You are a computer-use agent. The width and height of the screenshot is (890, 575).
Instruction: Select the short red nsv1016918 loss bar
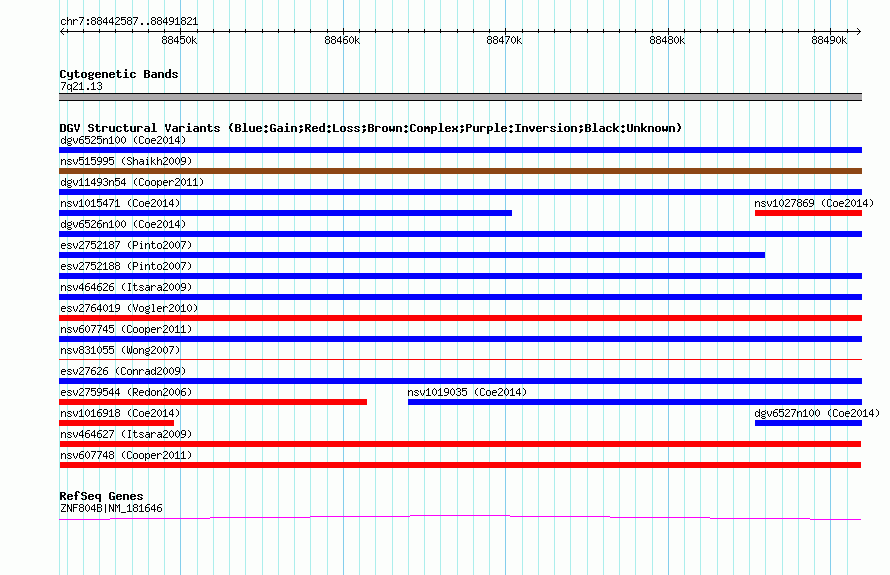116,423
